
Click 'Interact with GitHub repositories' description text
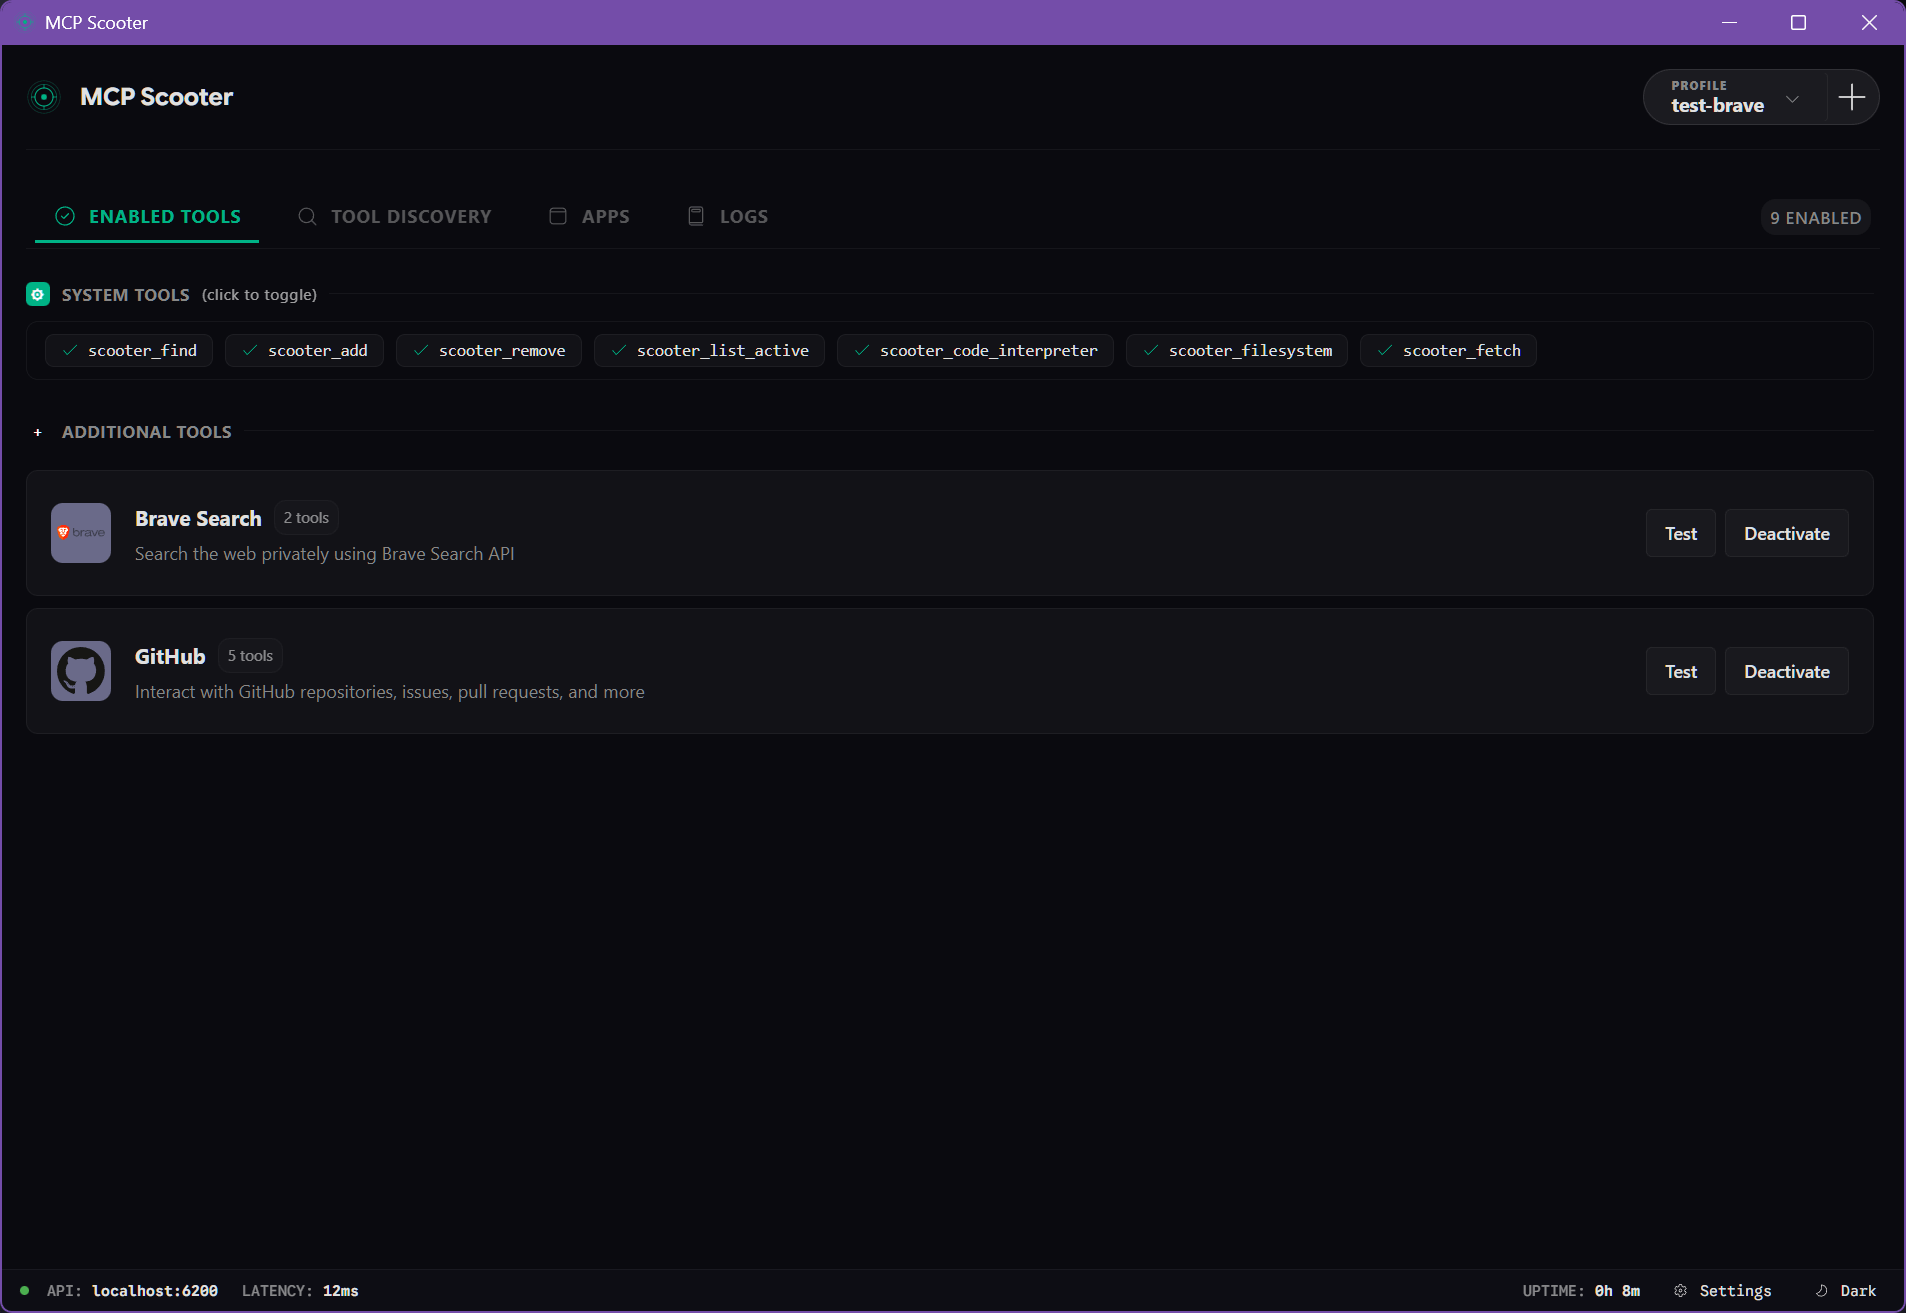(x=390, y=691)
